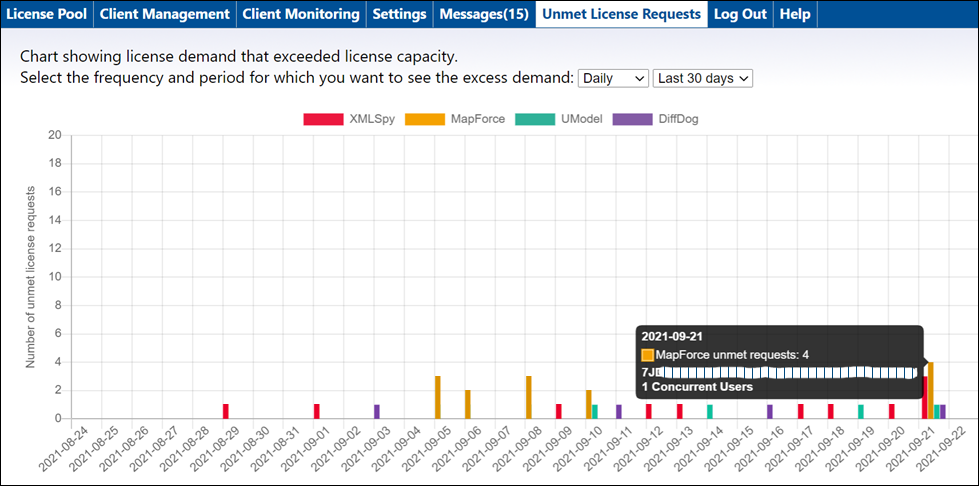Expand the Daily frequency dropdown

pos(613,78)
